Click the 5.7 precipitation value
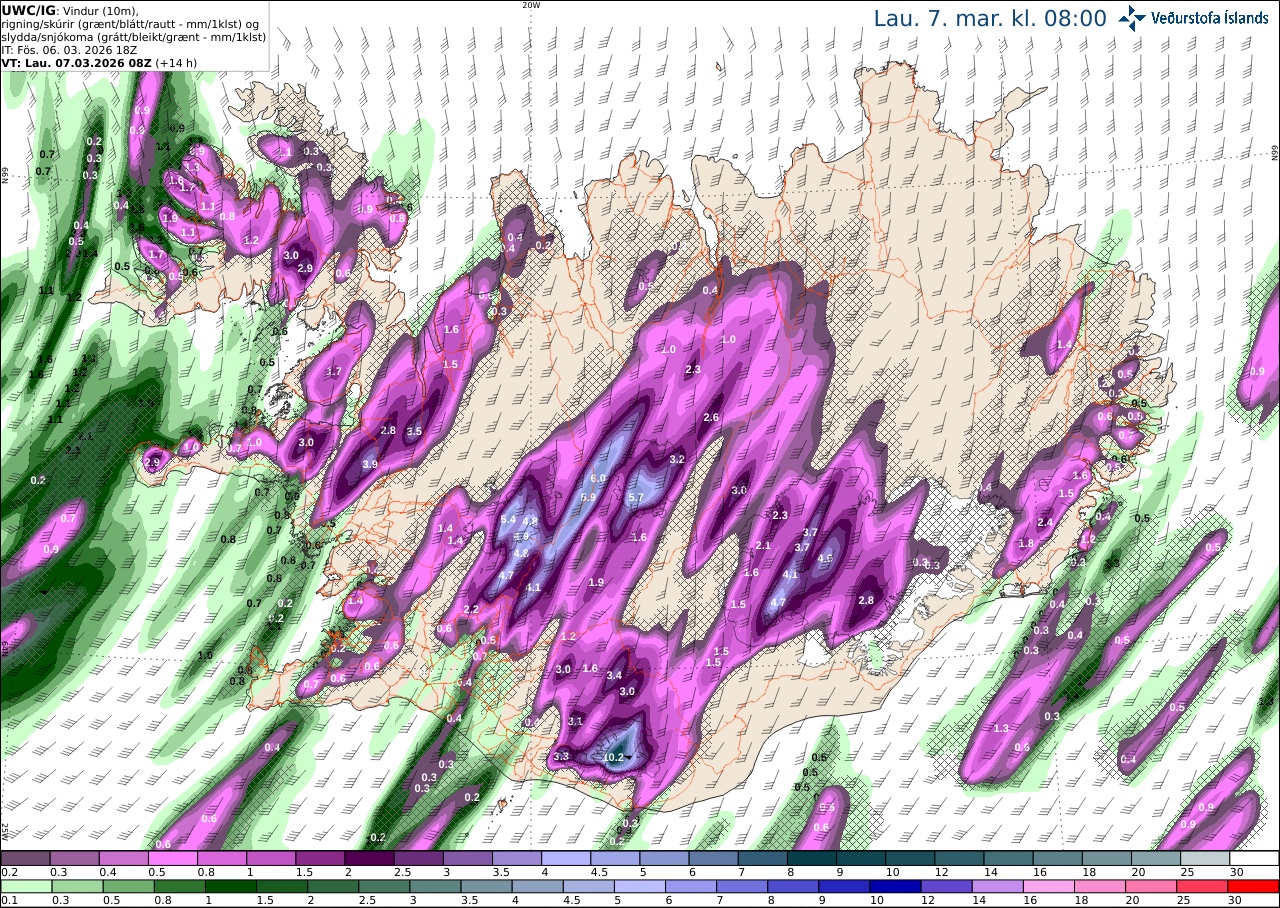The image size is (1280, 908). [x=635, y=497]
